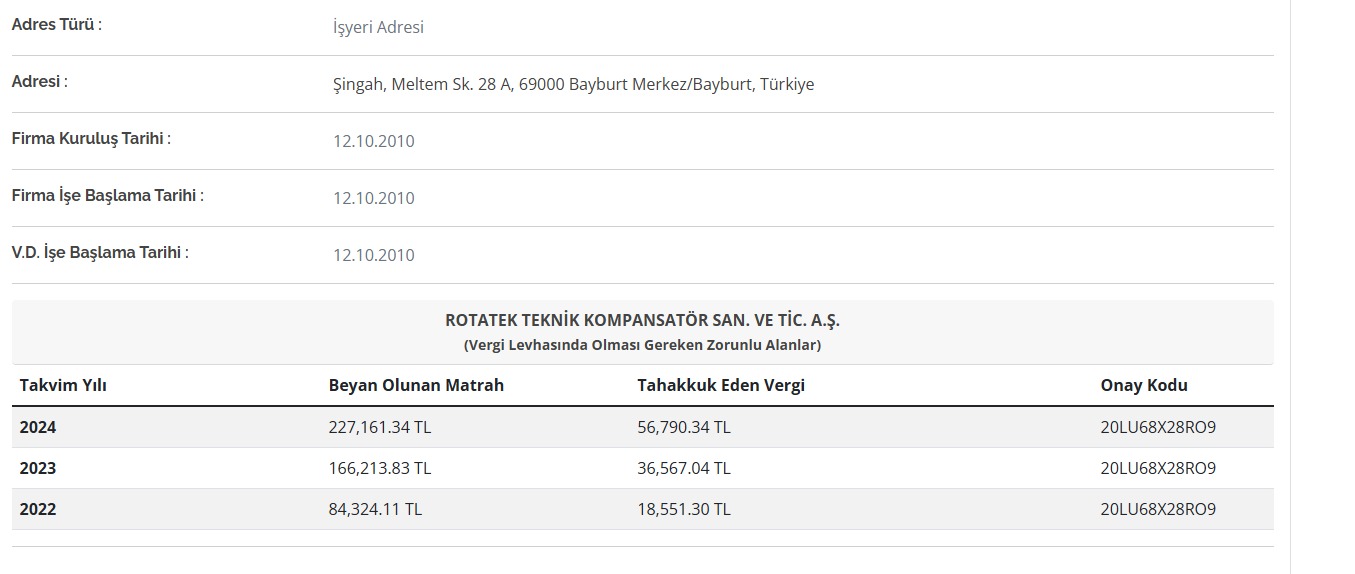Click the Onay Kodu column header
This screenshot has width=1355, height=574.
click(x=1144, y=385)
